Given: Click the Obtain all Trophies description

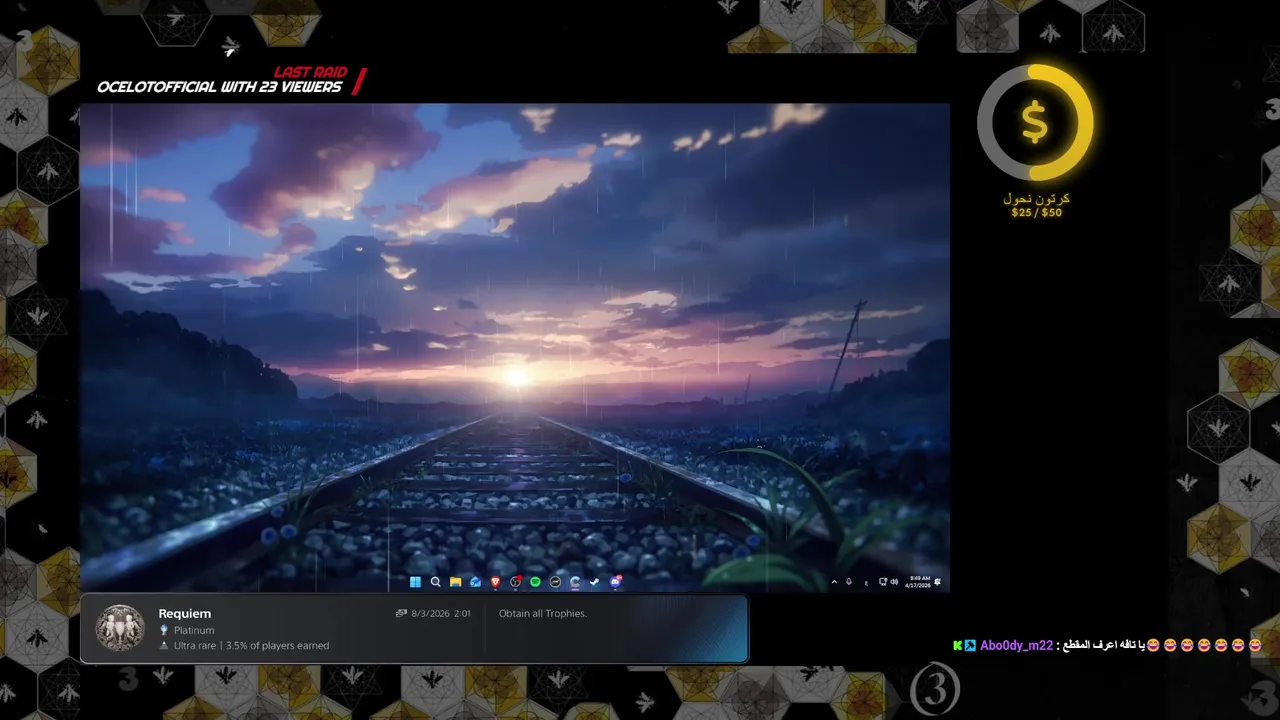Looking at the screenshot, I should pyautogui.click(x=543, y=613).
